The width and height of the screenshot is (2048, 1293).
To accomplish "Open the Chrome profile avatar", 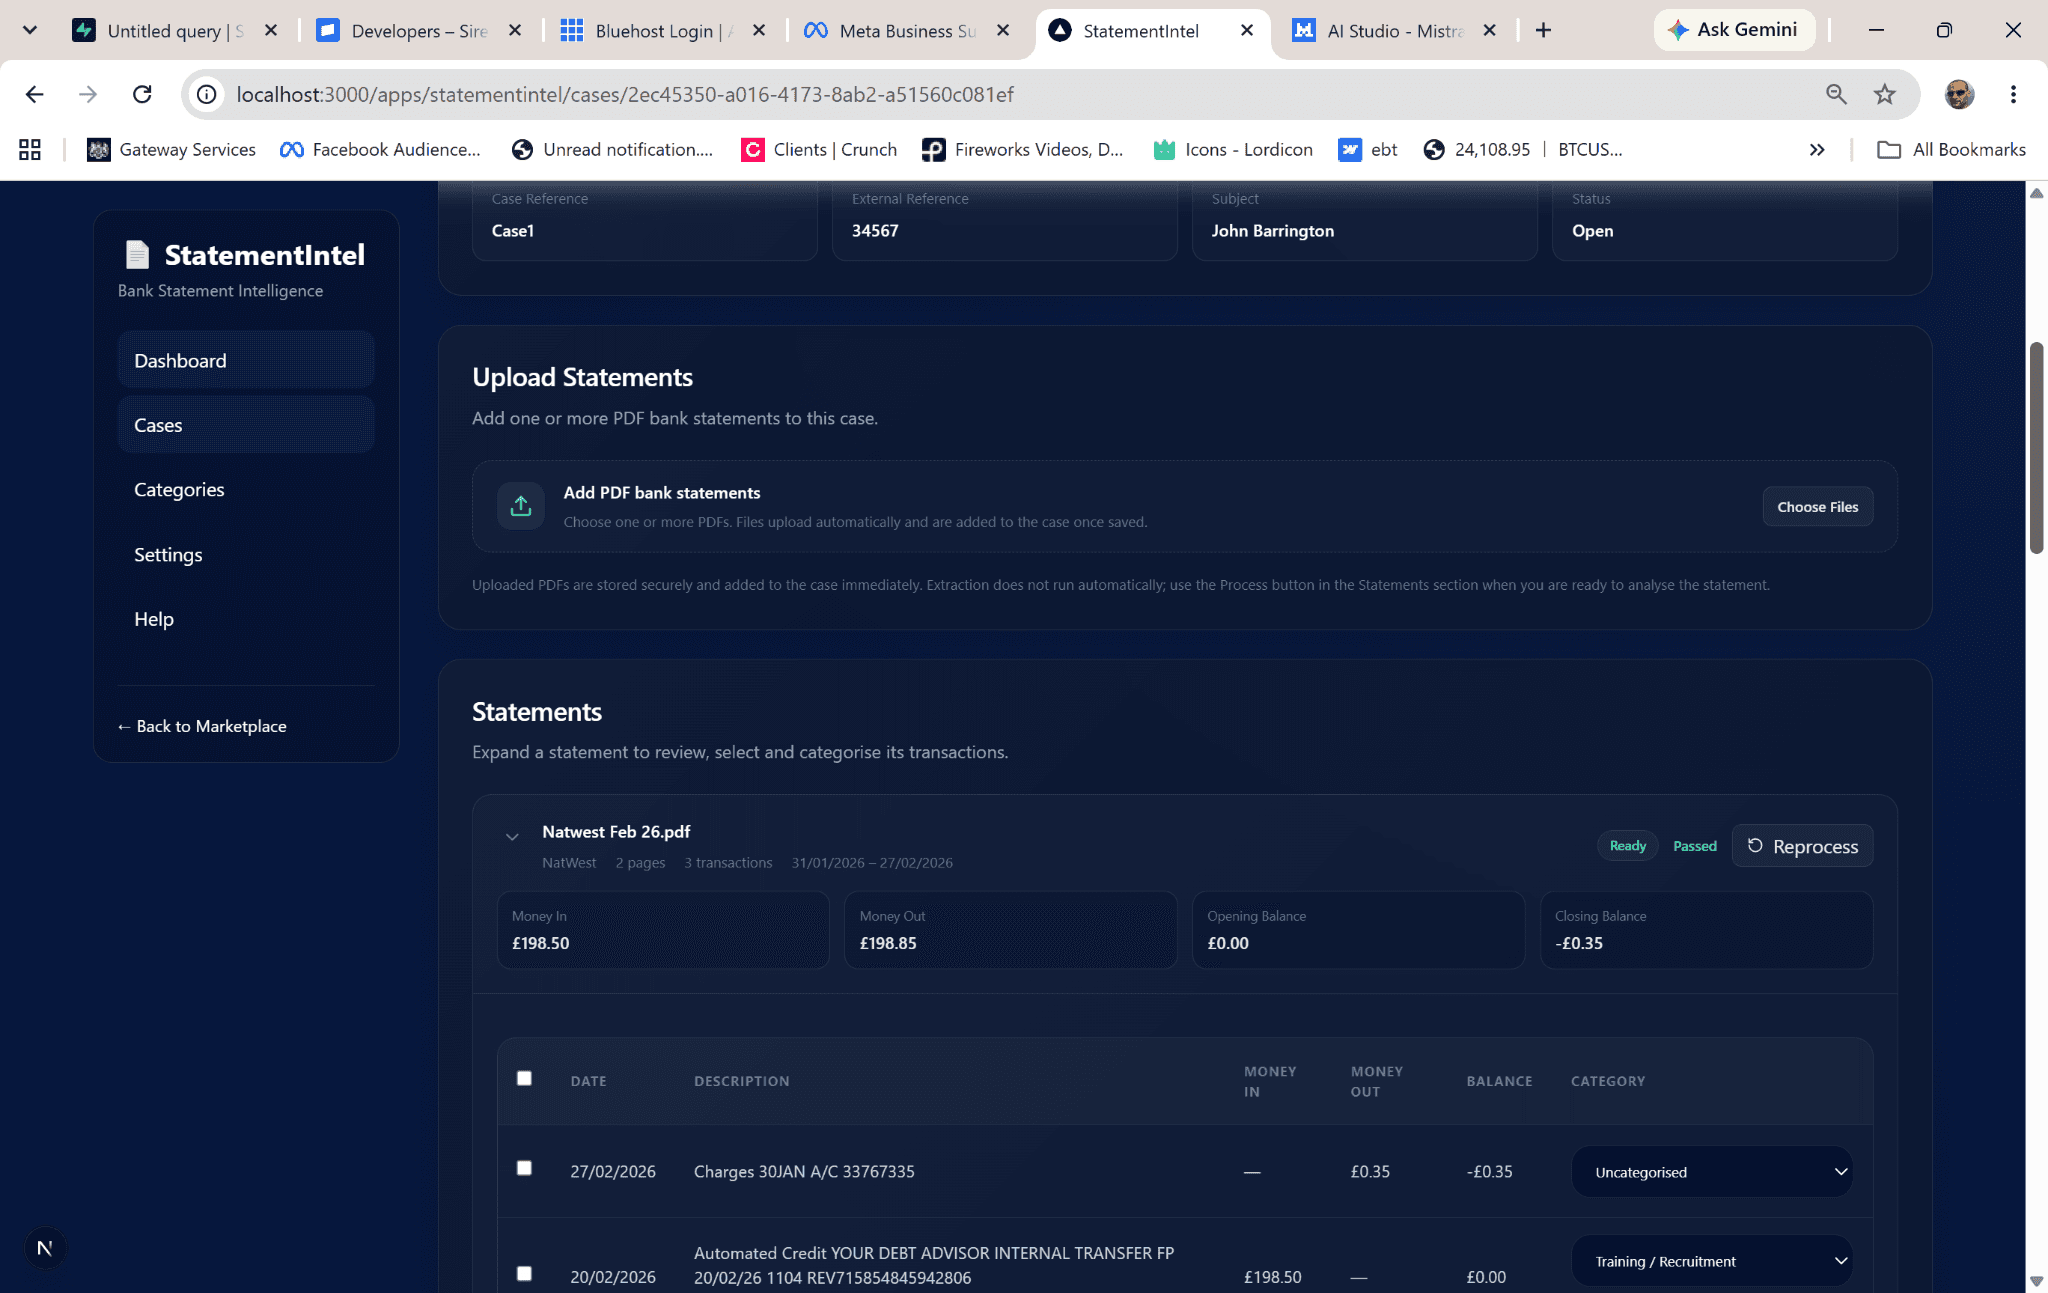I will tap(1959, 94).
